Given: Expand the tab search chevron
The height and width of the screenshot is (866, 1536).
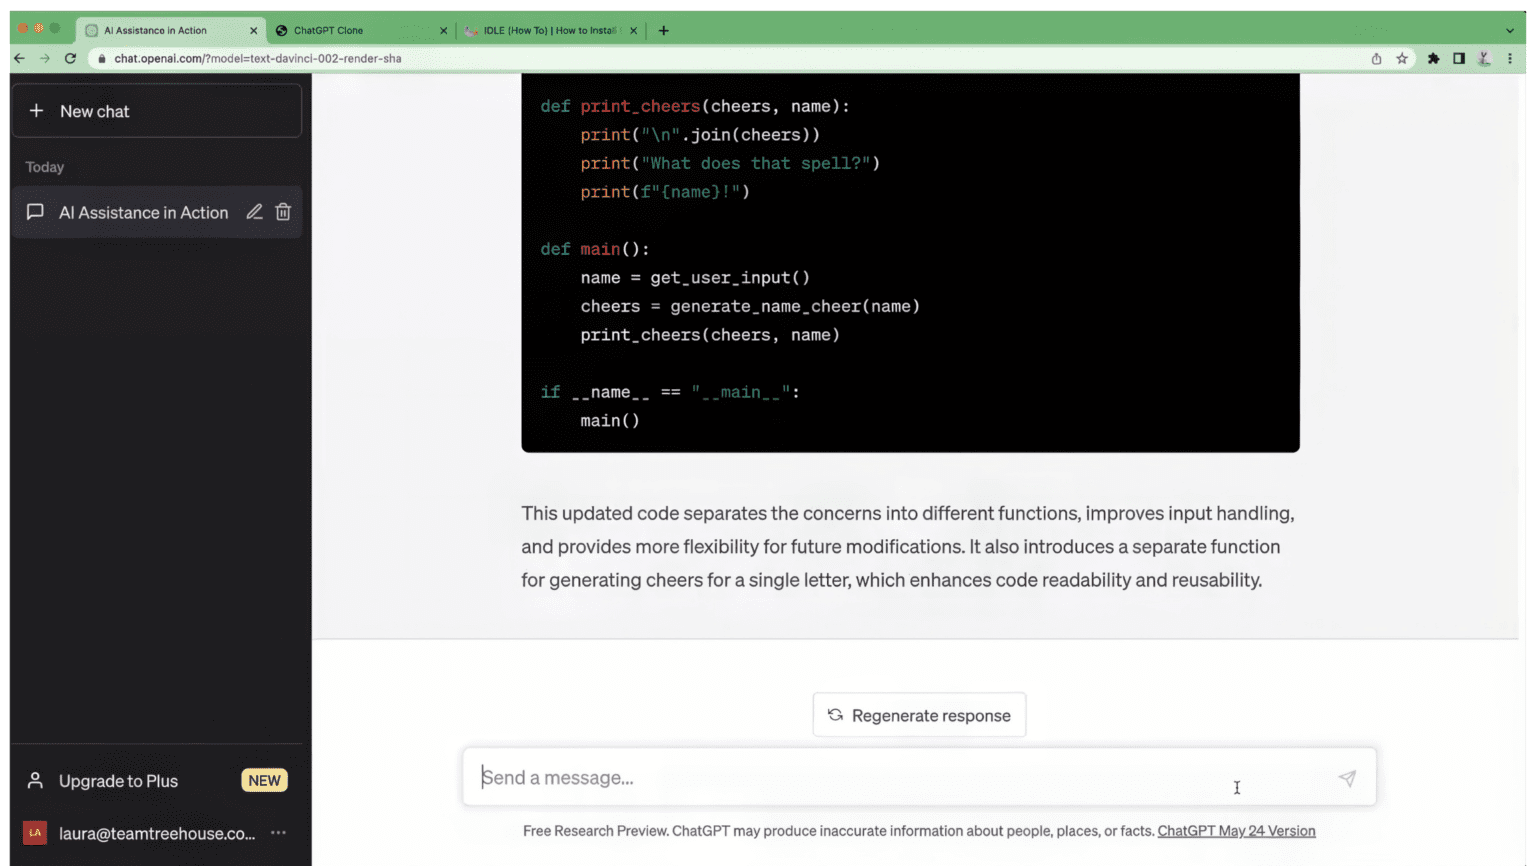Looking at the screenshot, I should (1510, 30).
